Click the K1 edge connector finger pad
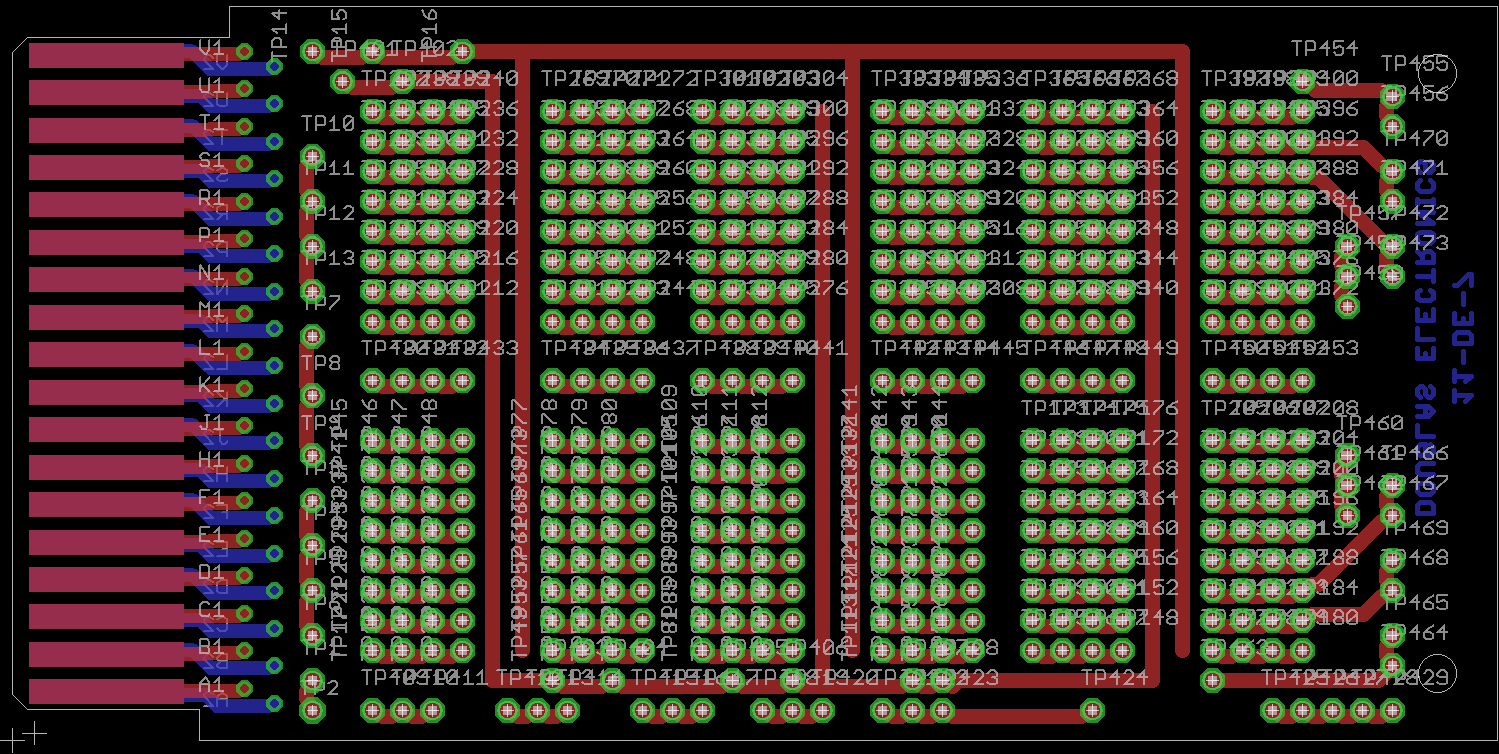The image size is (1499, 754). coord(107,392)
